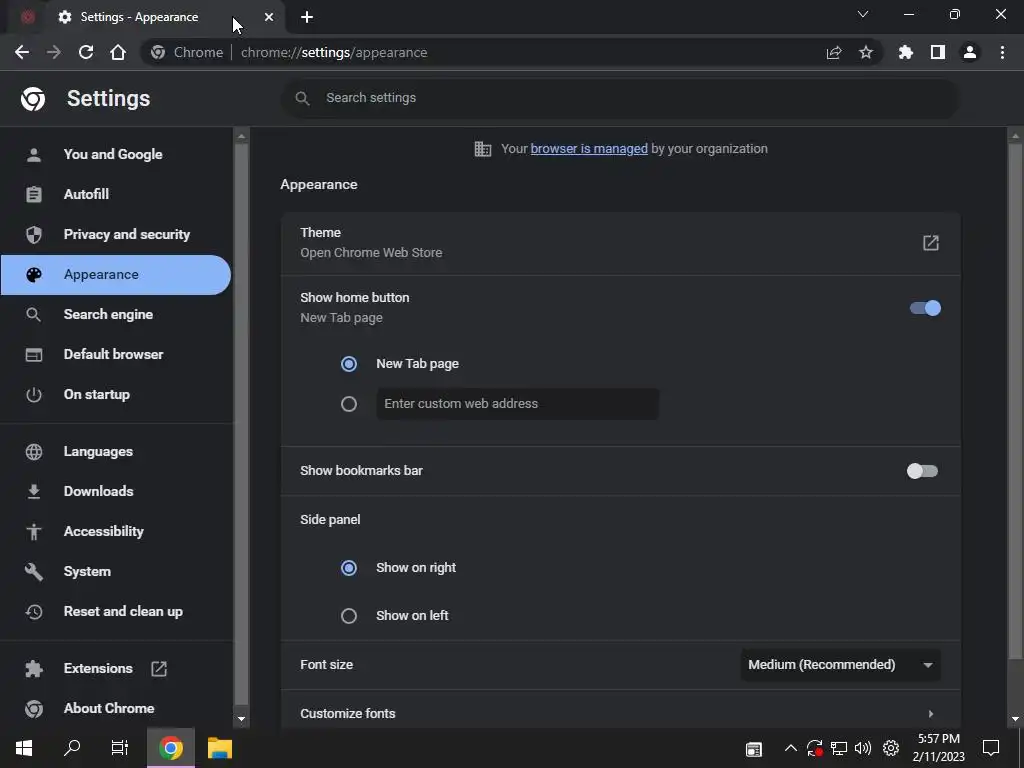Click the settings gear tray icon
Viewport: 1024px width, 768px height.
click(x=891, y=748)
